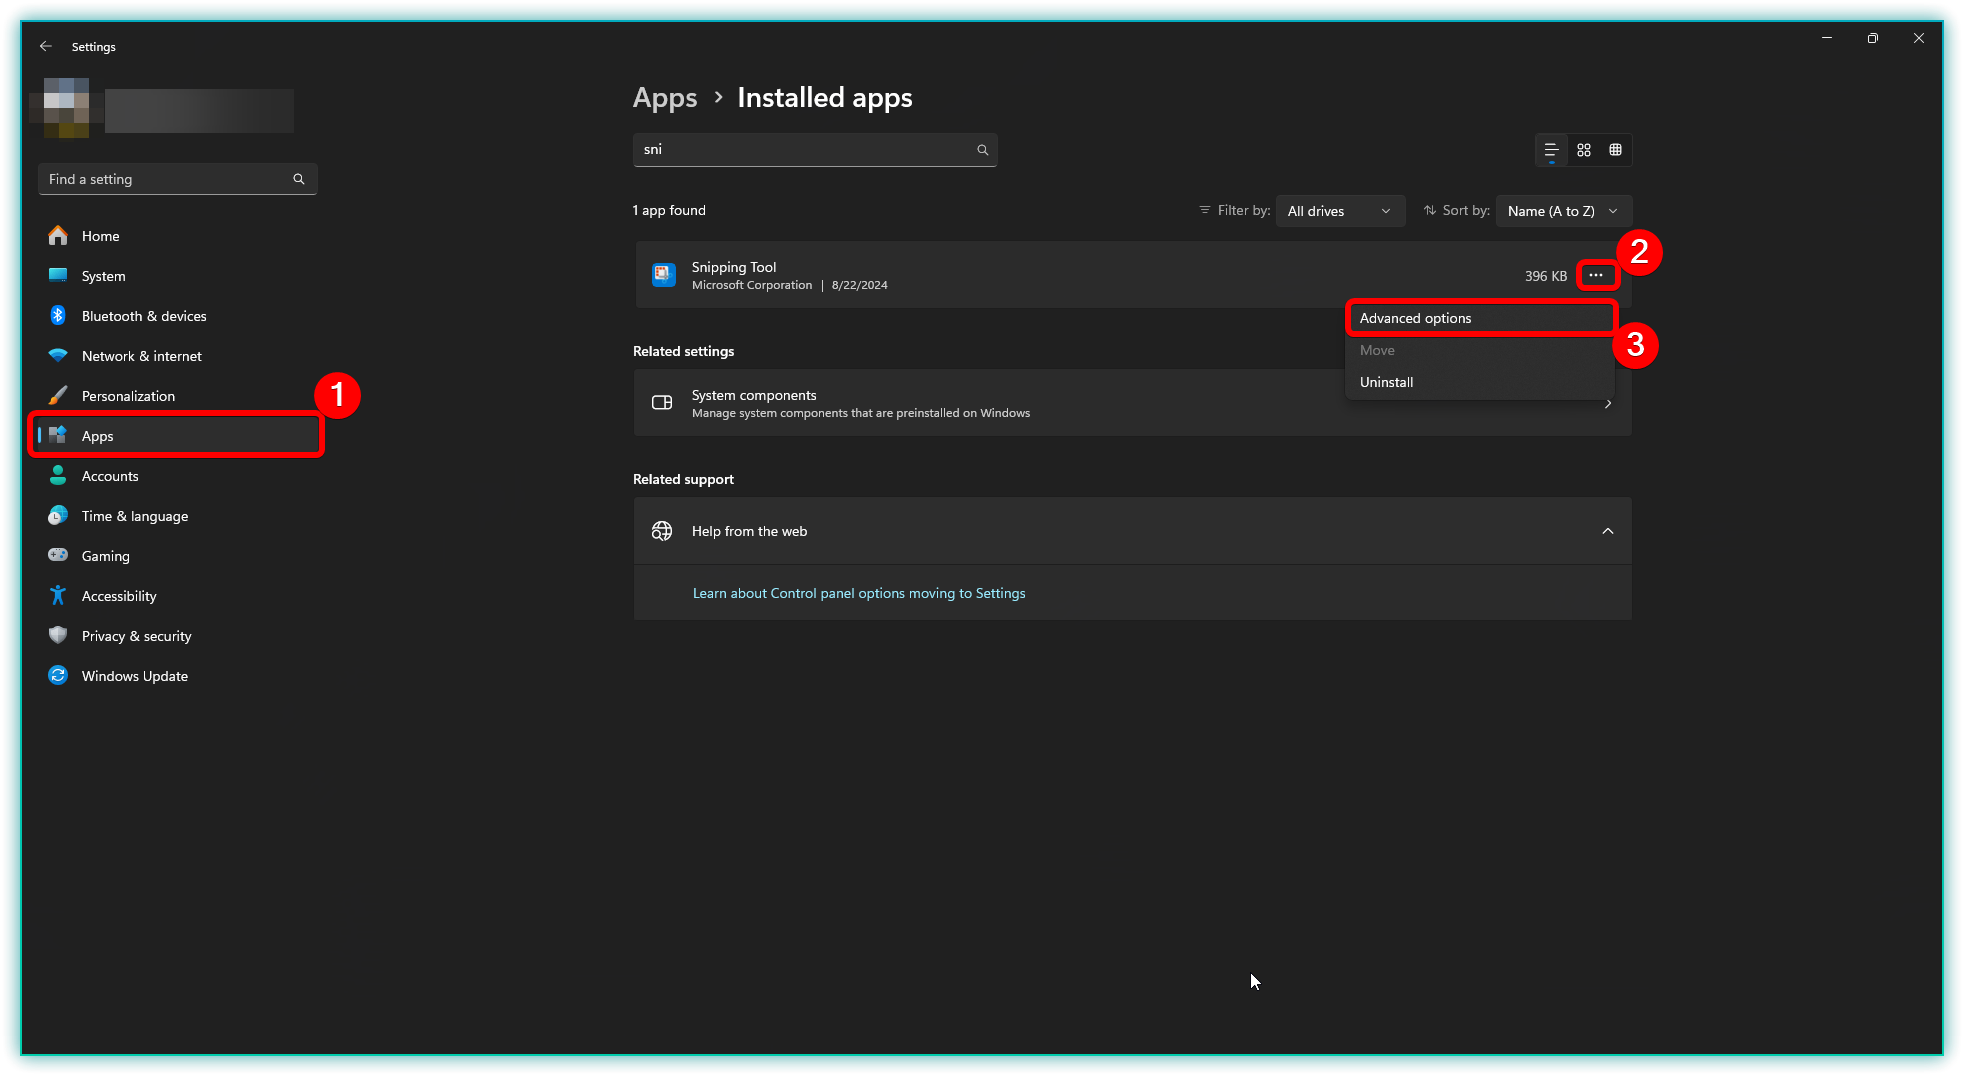Navigate to Personalization settings
The width and height of the screenshot is (1964, 1076).
(x=128, y=396)
